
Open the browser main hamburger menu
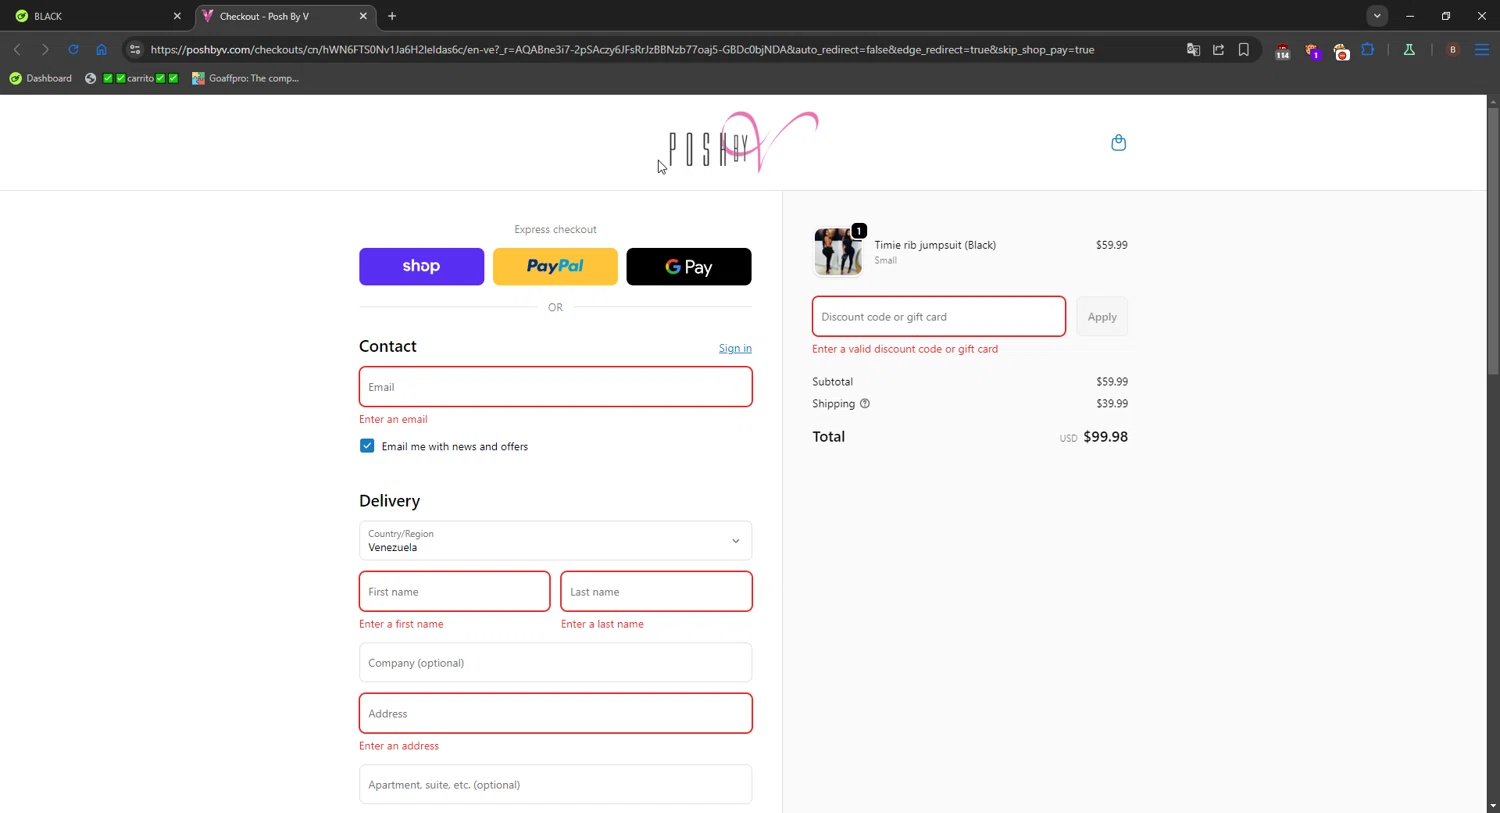pos(1482,49)
